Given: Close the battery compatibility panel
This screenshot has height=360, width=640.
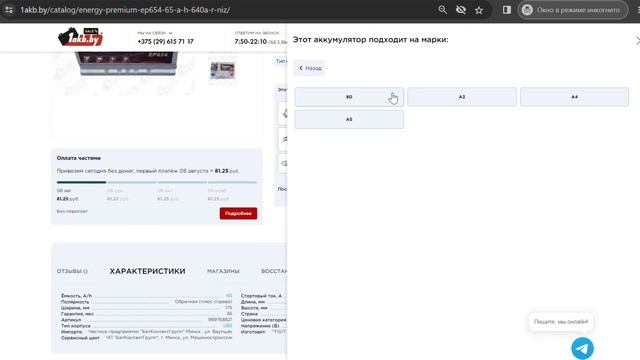Looking at the screenshot, I should click(x=637, y=40).
